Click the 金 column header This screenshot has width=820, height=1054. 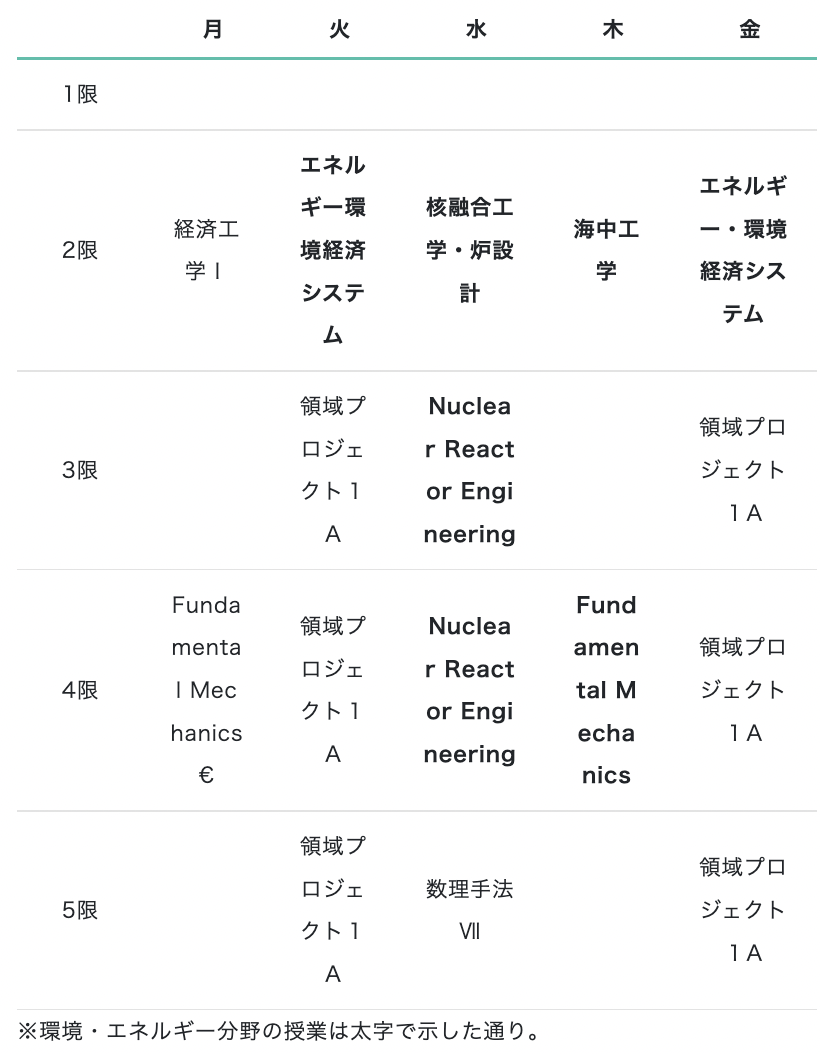(x=749, y=29)
